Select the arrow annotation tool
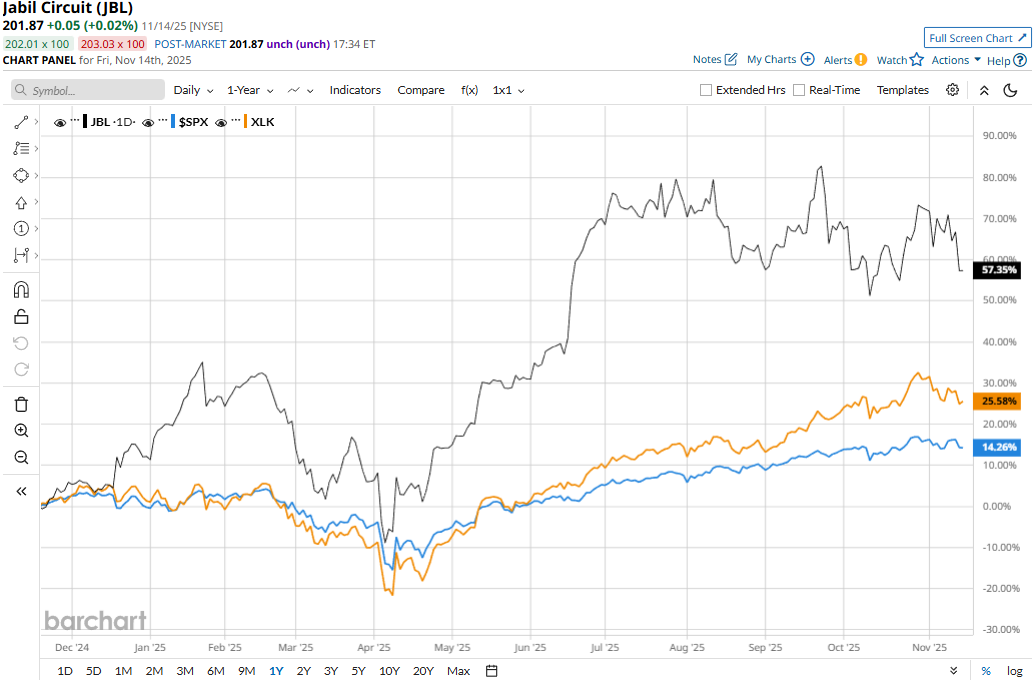The height and width of the screenshot is (680, 1036). [x=21, y=202]
